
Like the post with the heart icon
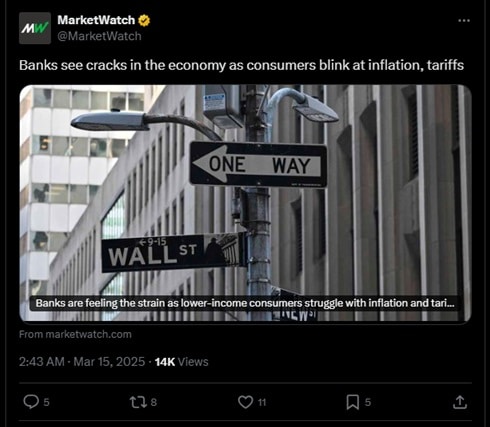tap(246, 402)
